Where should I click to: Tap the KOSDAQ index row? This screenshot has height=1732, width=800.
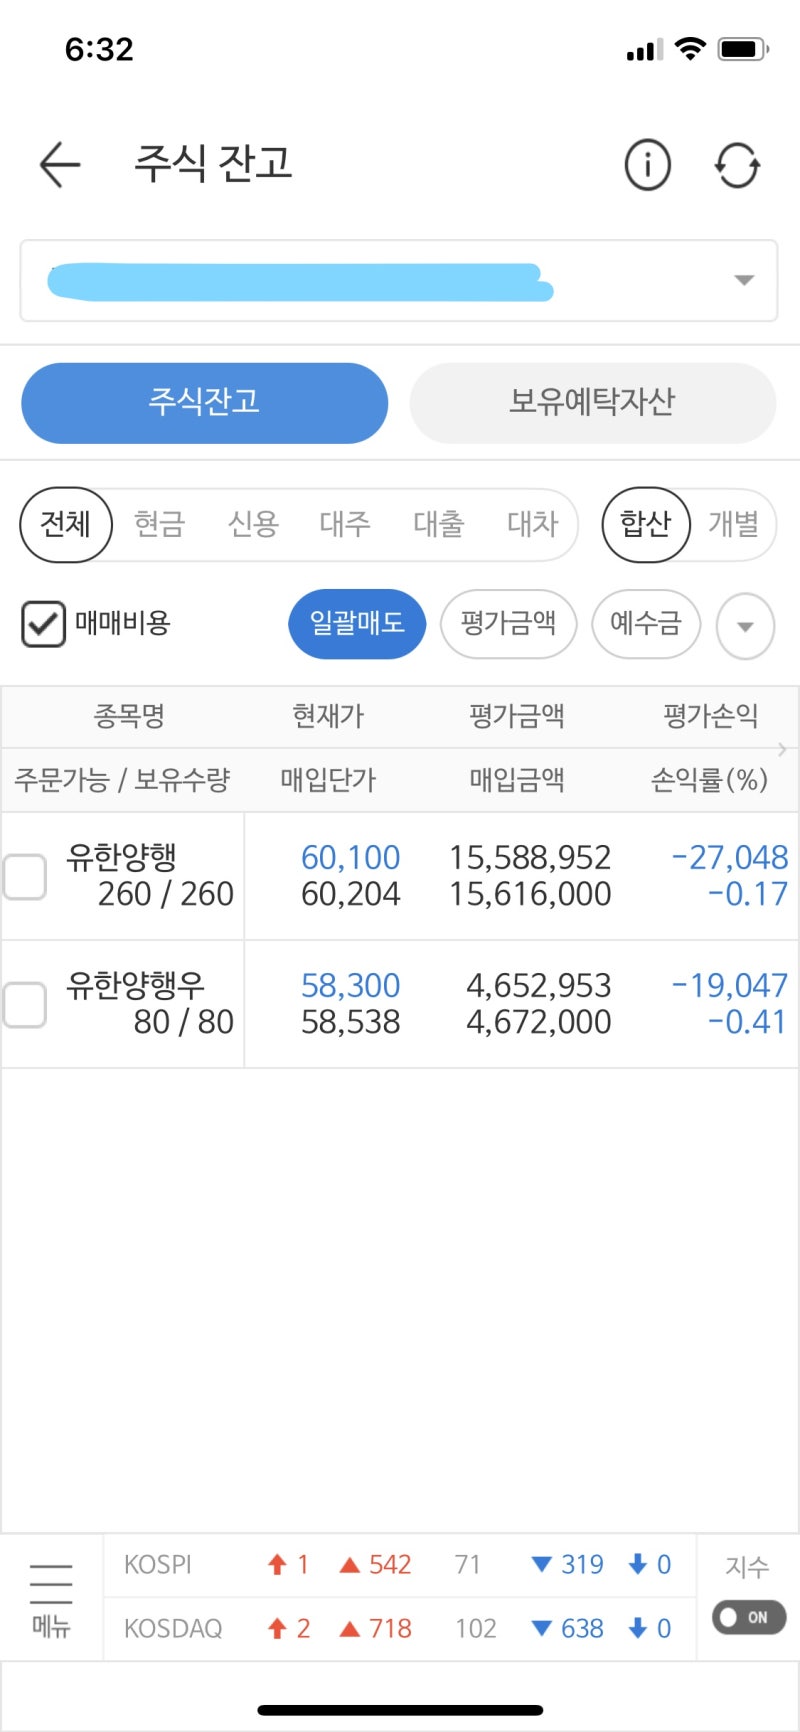[174, 1628]
